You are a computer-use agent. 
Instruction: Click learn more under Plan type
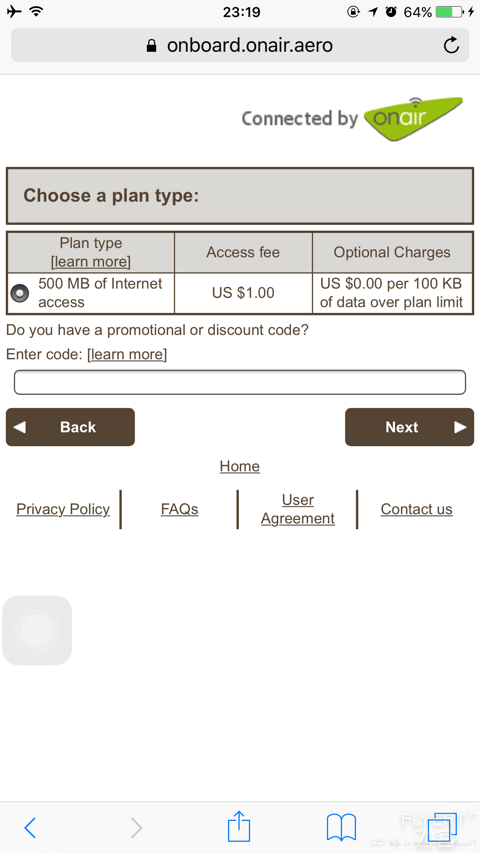tap(91, 262)
